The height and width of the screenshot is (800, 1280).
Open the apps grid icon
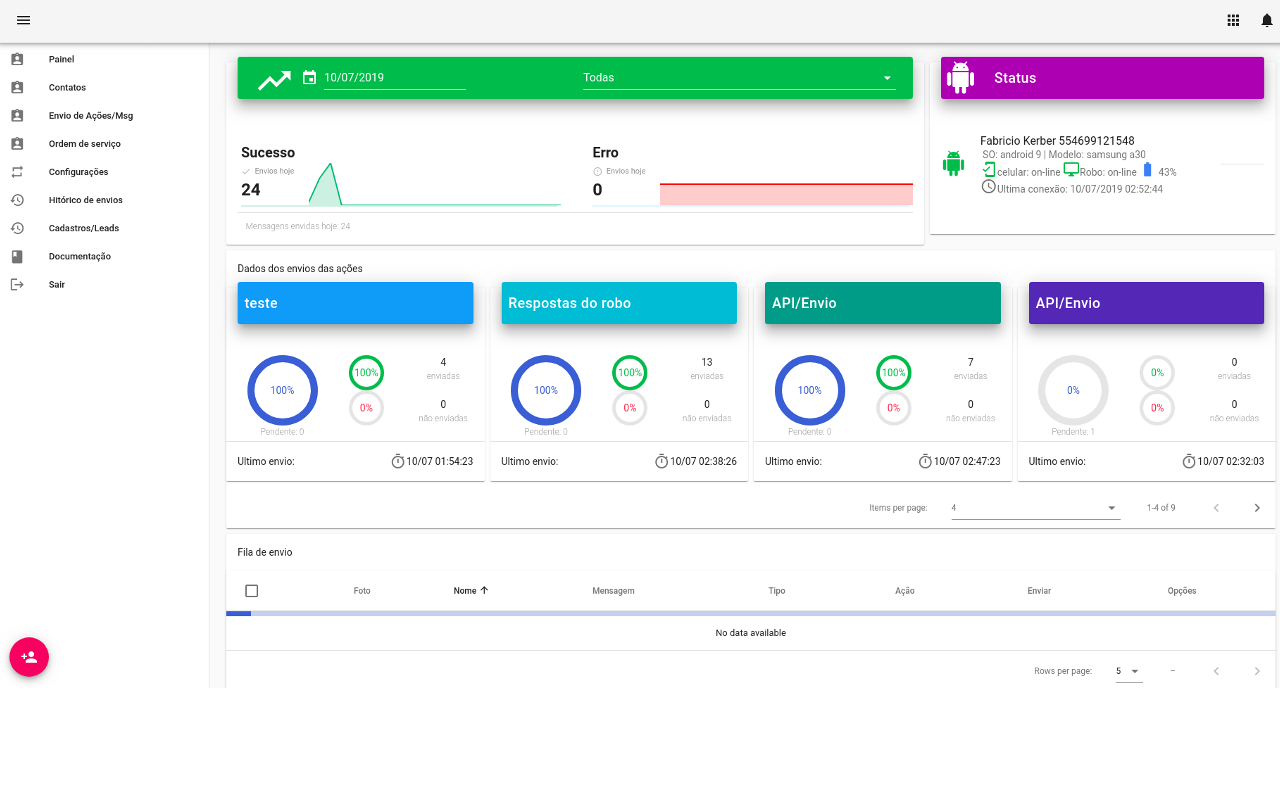pyautogui.click(x=1233, y=20)
